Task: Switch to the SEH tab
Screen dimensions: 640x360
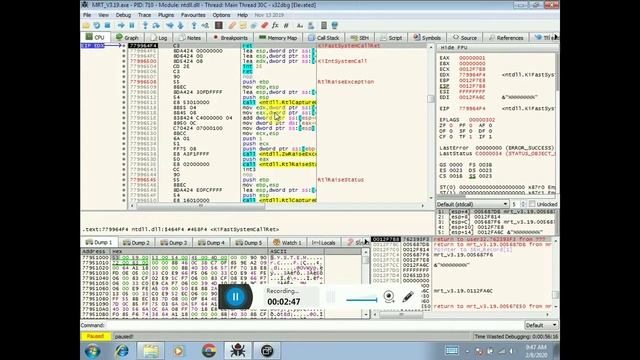Action: (360, 38)
